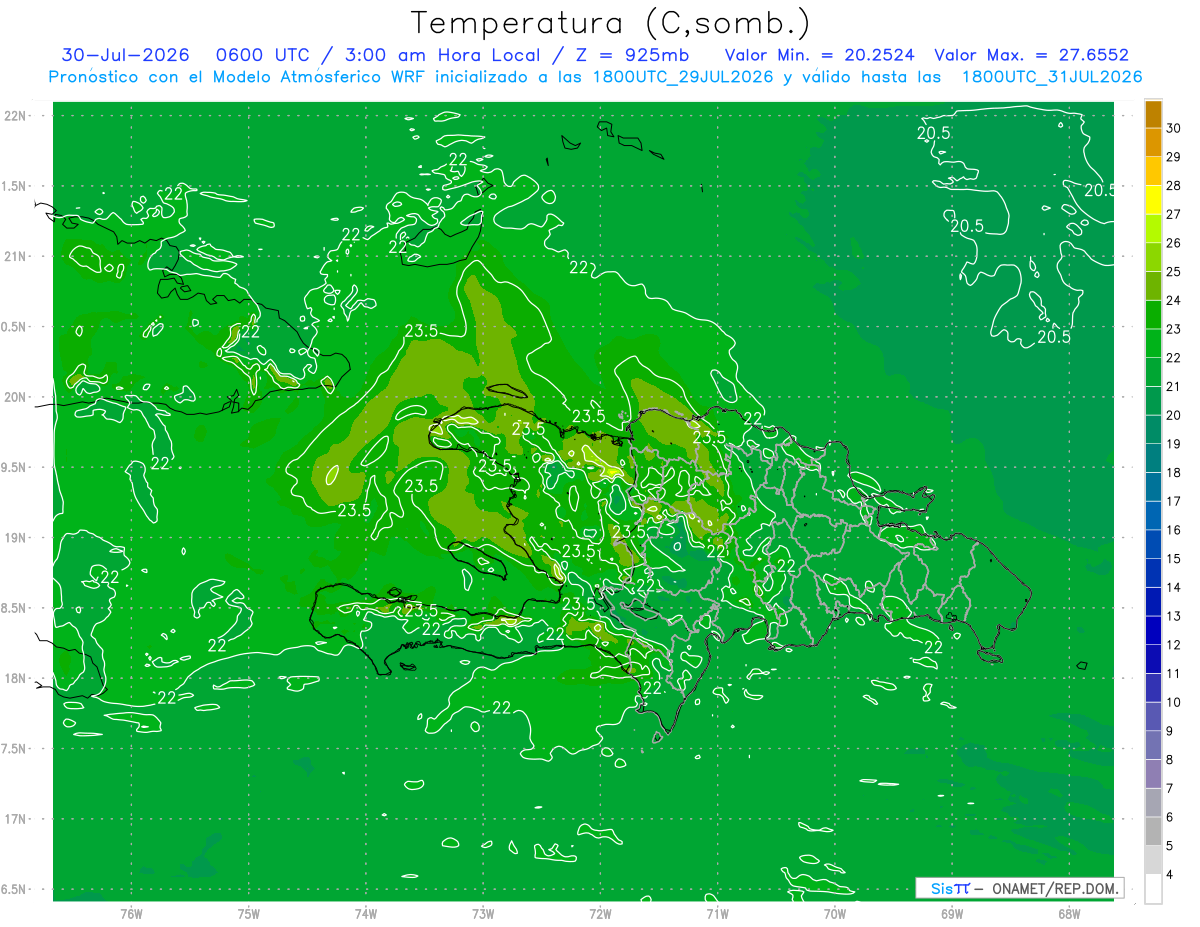This screenshot has width=1200, height=927.
Task: Click the legend scale number "14"
Action: tap(1174, 588)
